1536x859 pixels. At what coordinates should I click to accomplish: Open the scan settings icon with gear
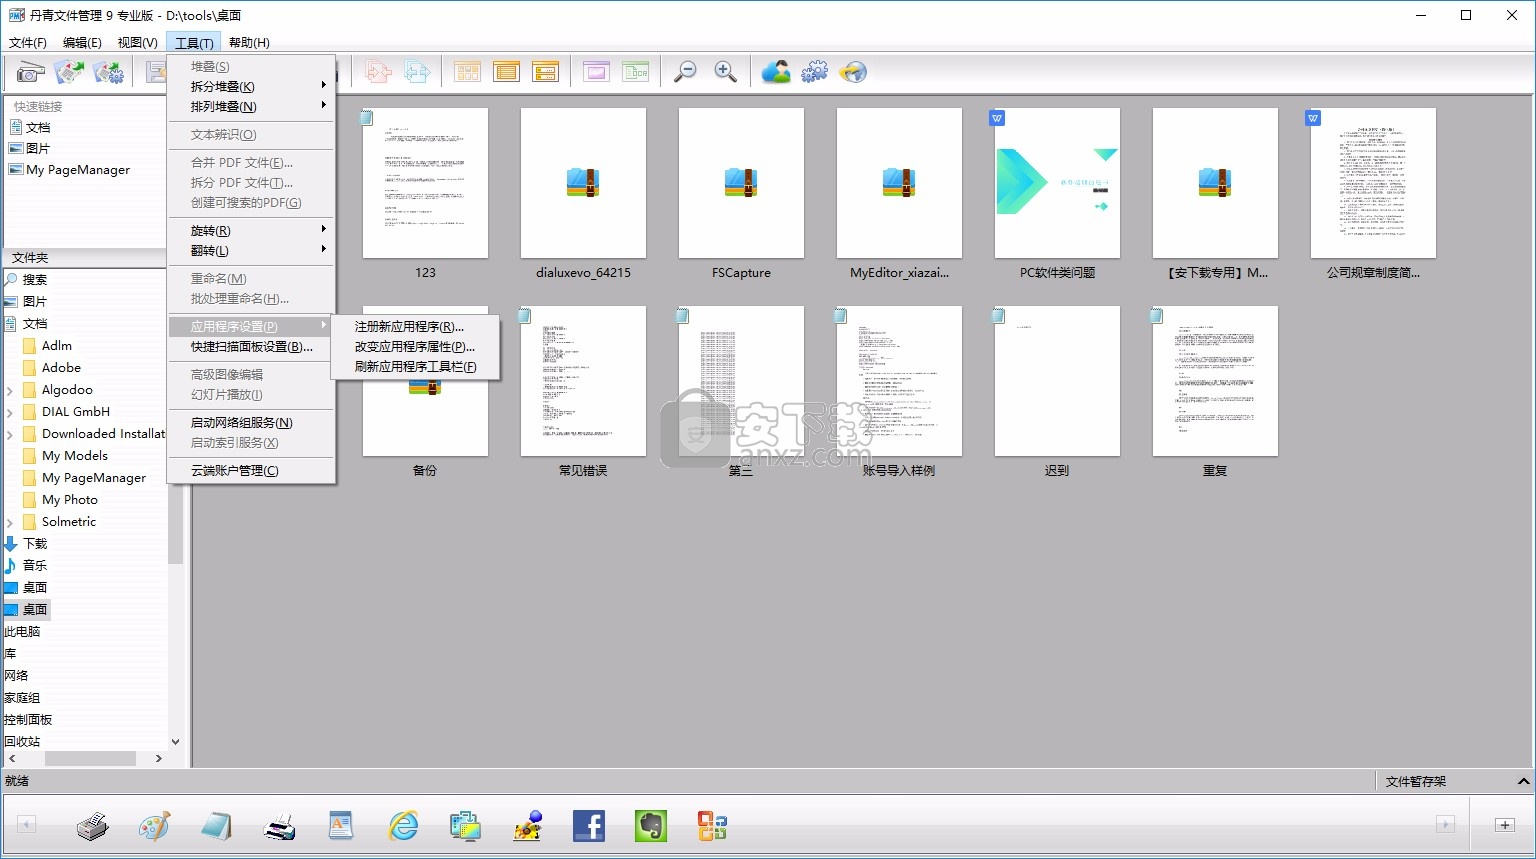pyautogui.click(x=108, y=72)
